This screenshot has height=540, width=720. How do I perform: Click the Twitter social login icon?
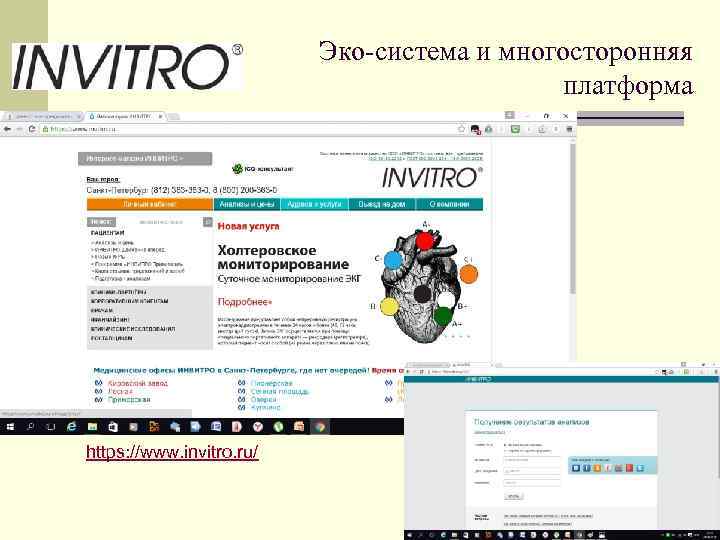[x=640, y=468]
